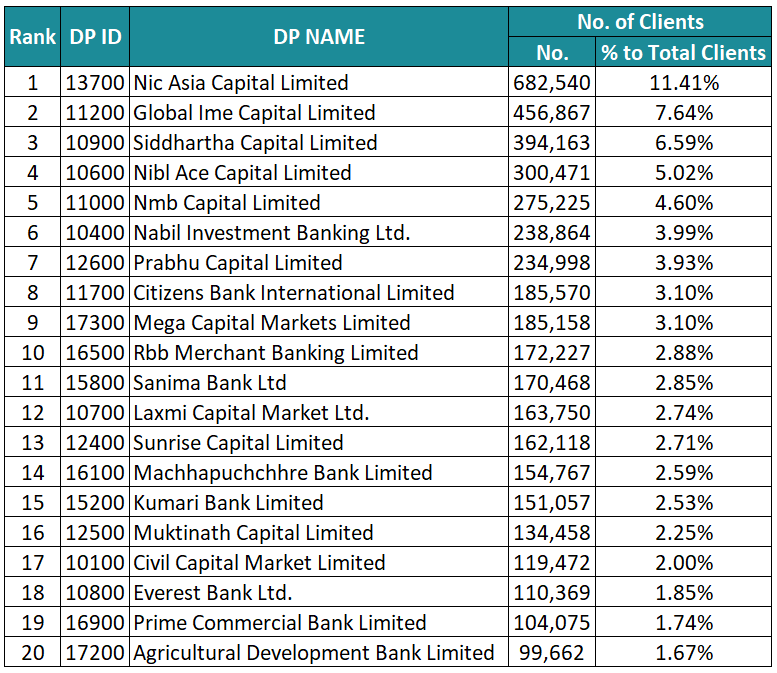
Task: Select Citizens Bank International Limited row name
Action: [294, 293]
